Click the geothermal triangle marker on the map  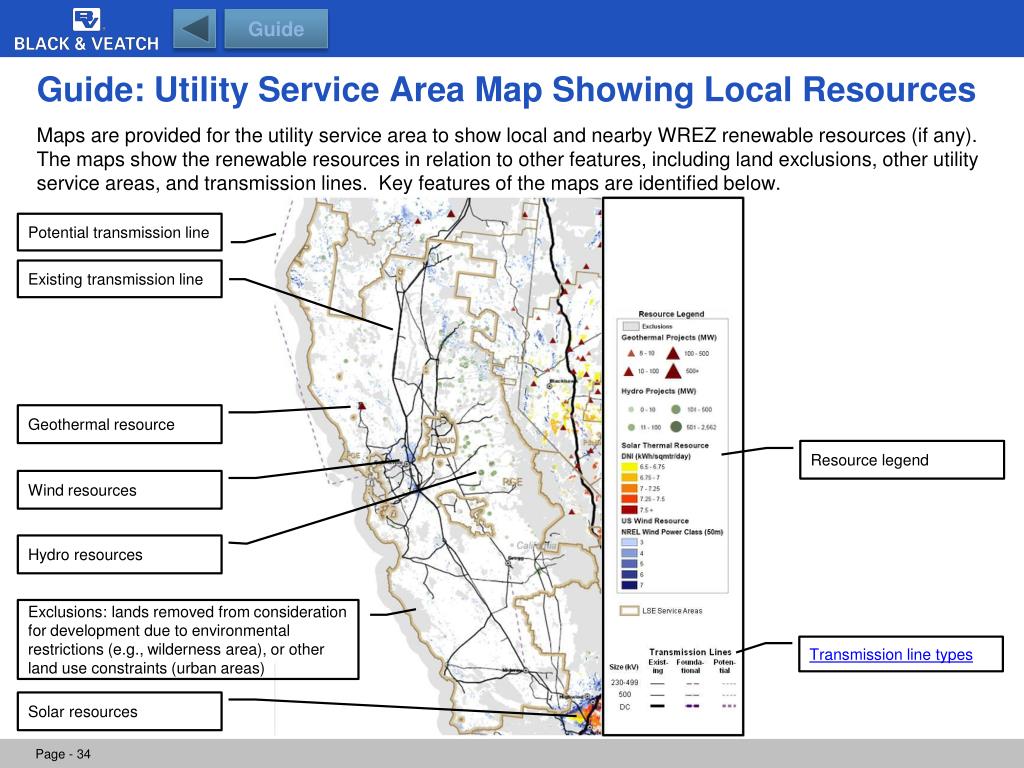[362, 406]
